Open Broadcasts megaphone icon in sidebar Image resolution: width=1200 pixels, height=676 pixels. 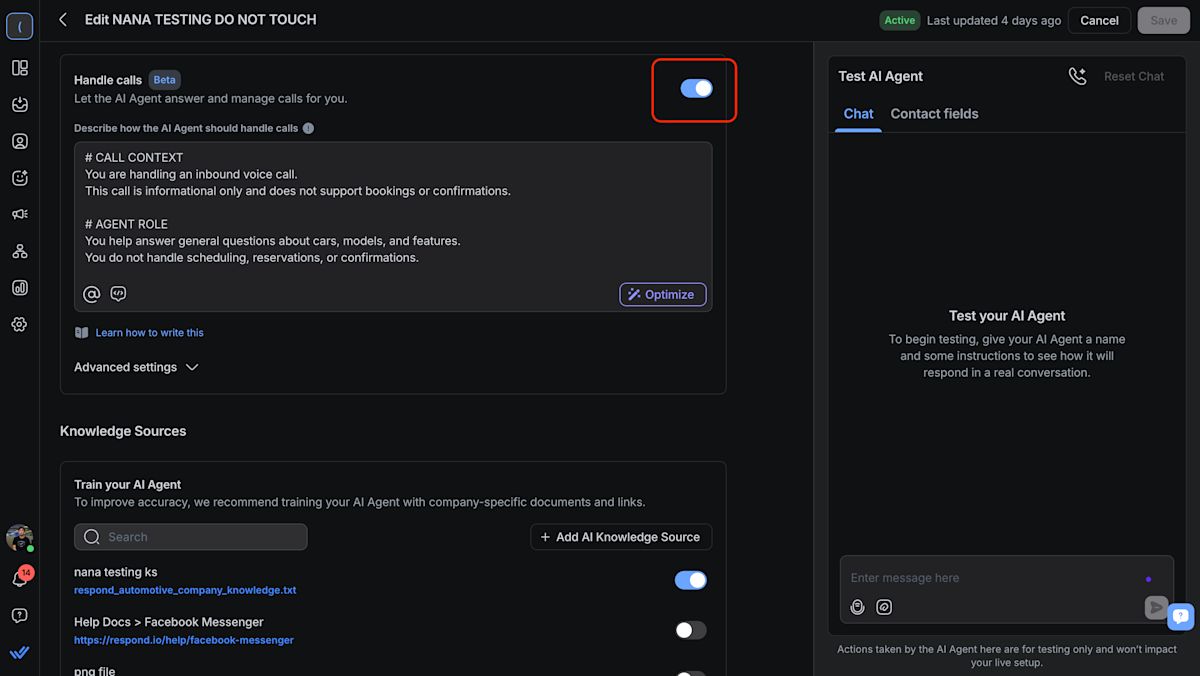pyautogui.click(x=19, y=214)
